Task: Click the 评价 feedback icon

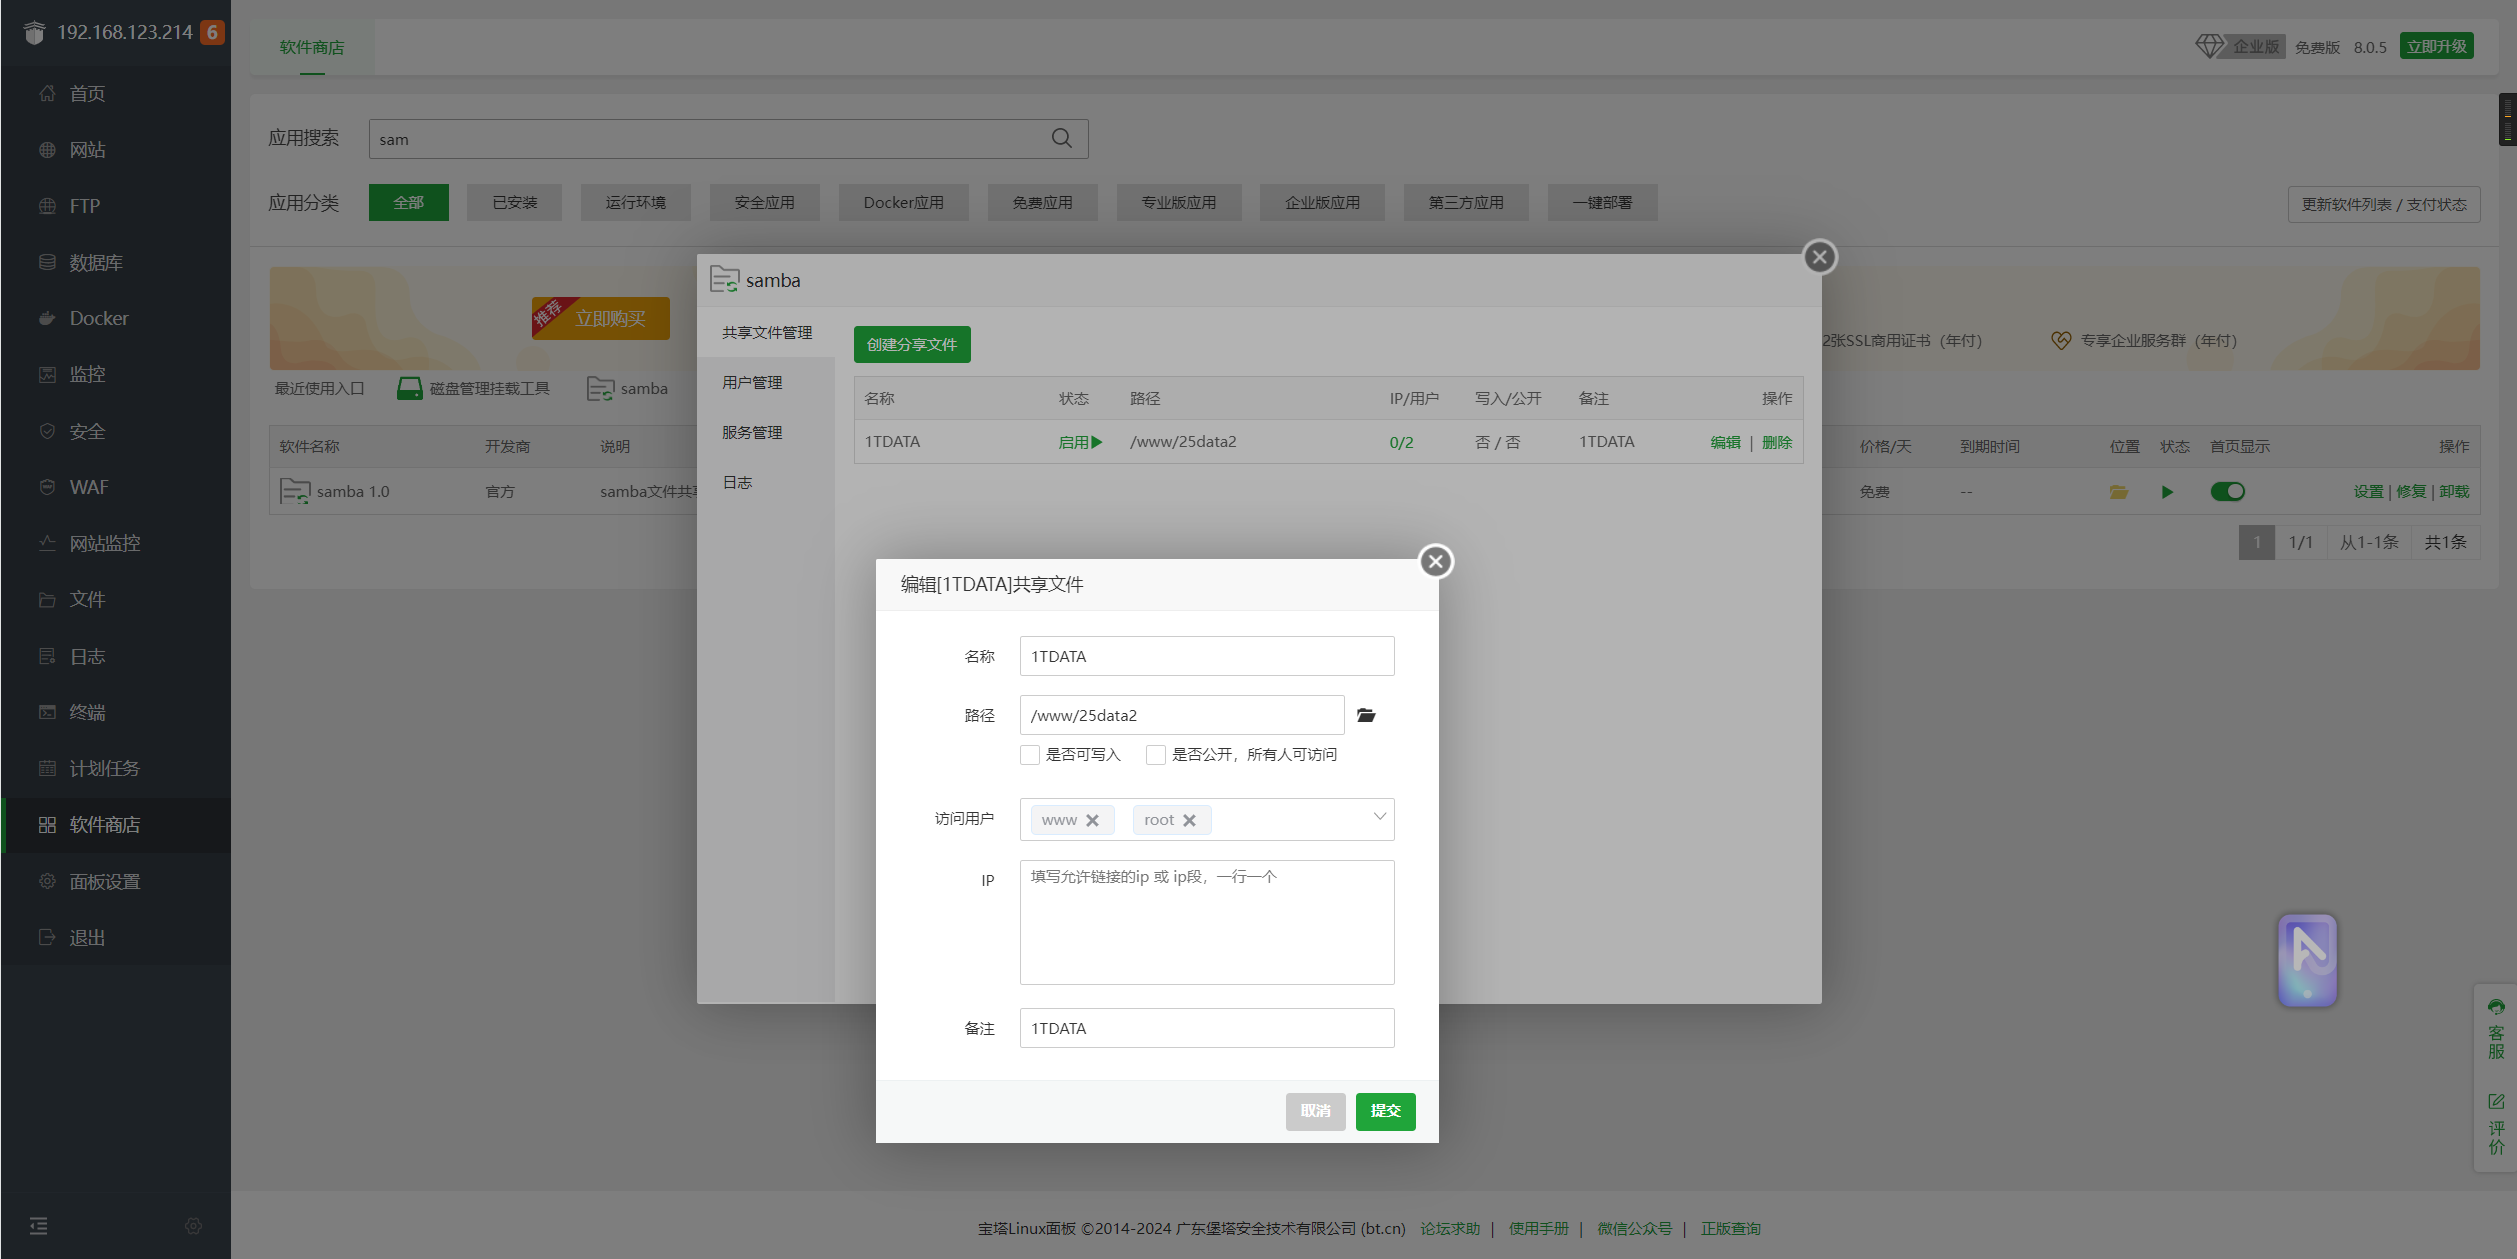Action: pos(2496,1124)
